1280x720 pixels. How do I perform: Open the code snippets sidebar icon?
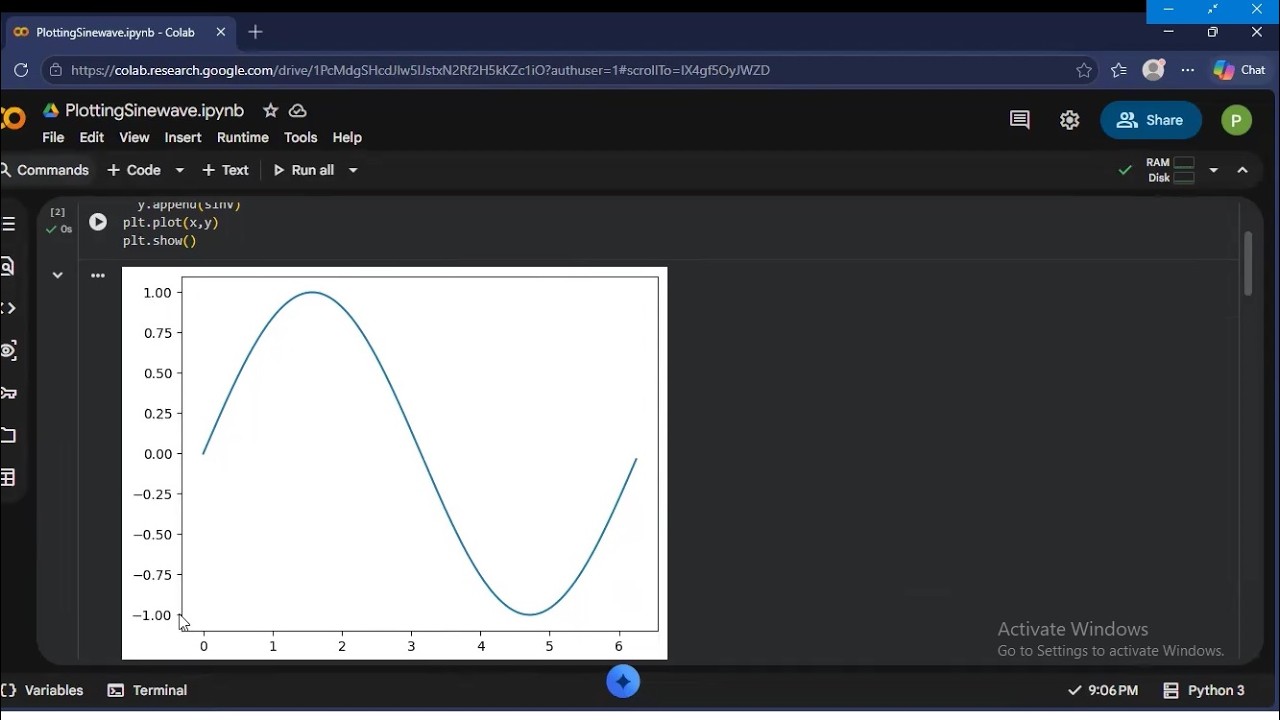point(8,308)
